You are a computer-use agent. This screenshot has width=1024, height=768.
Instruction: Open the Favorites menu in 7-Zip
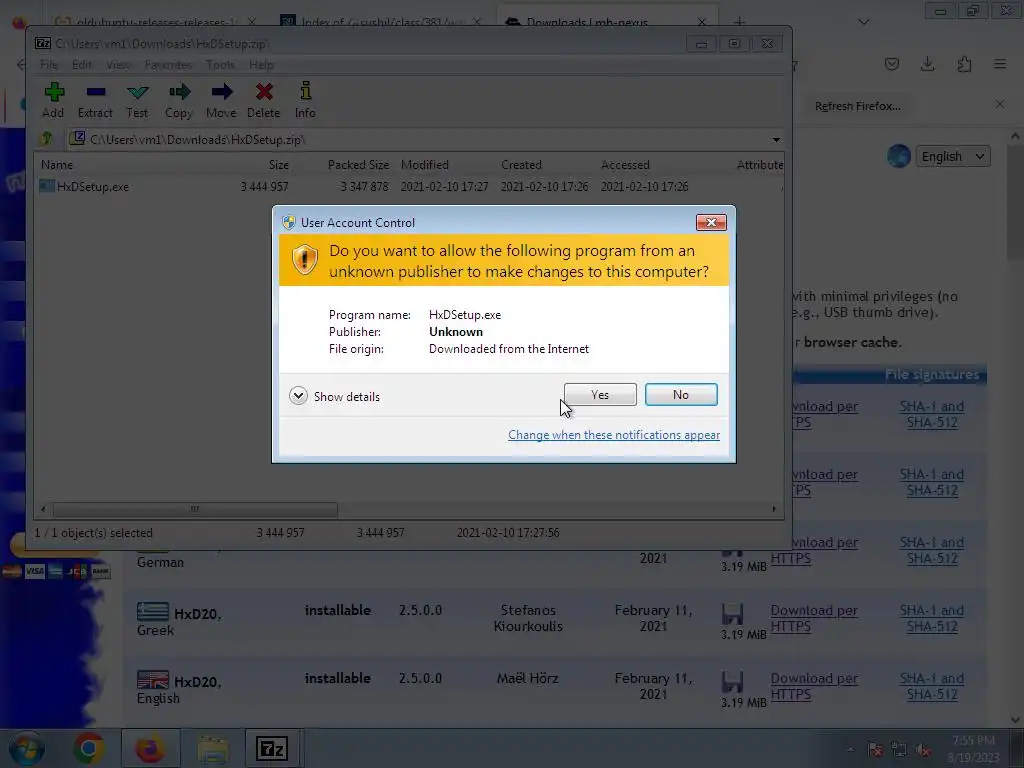point(168,65)
